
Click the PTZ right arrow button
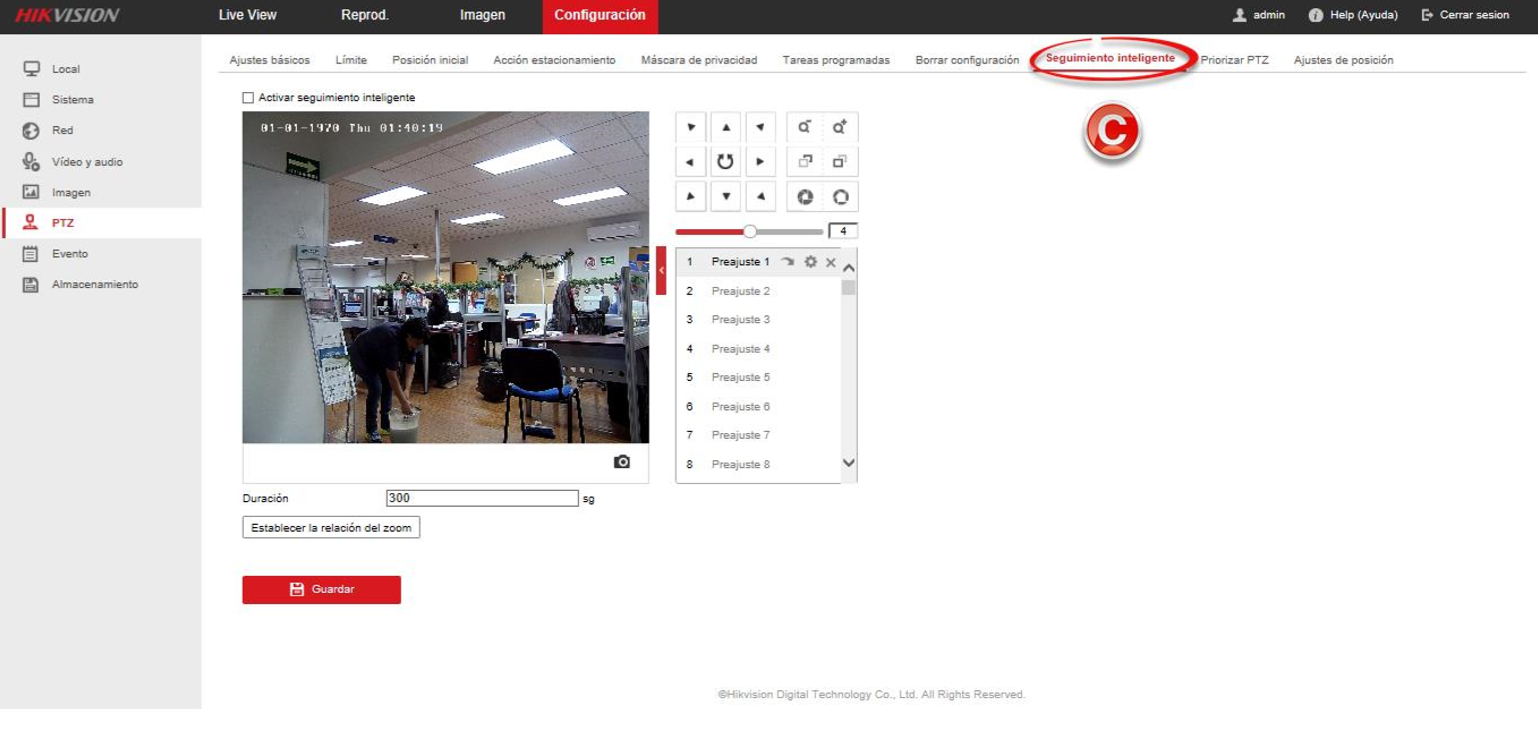coord(760,162)
